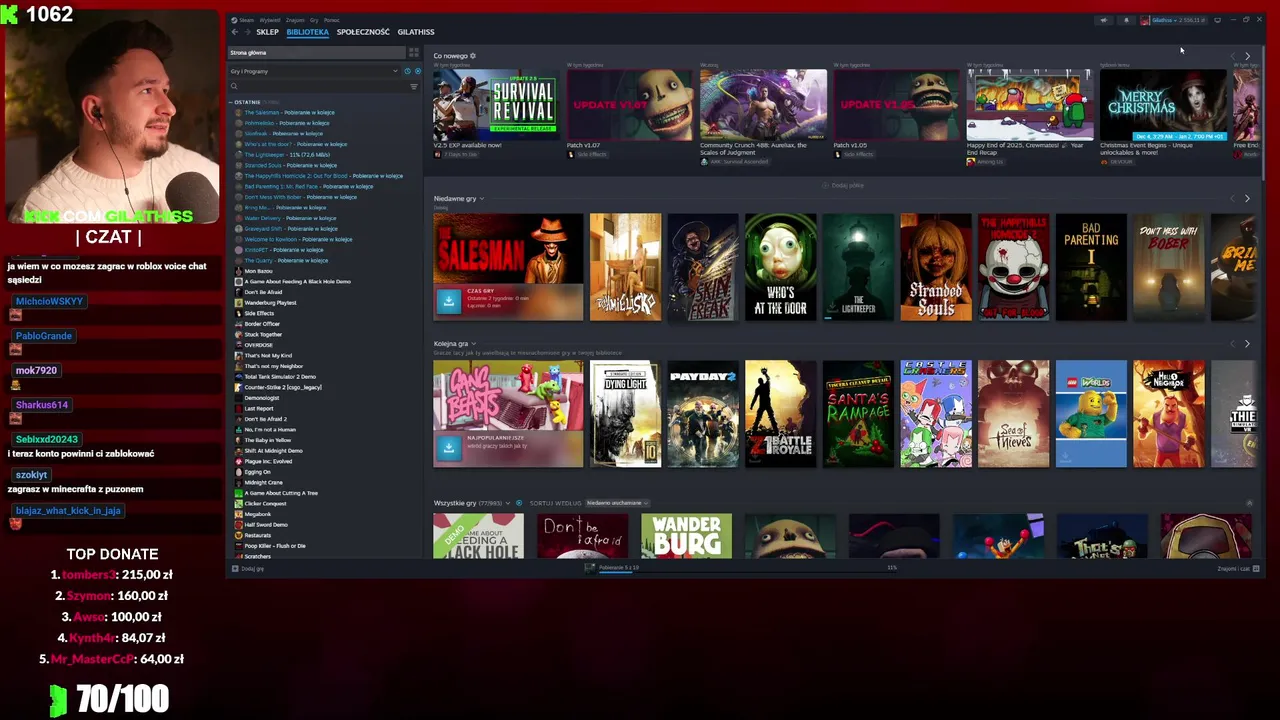Open the Pomoc menu

click(332, 20)
